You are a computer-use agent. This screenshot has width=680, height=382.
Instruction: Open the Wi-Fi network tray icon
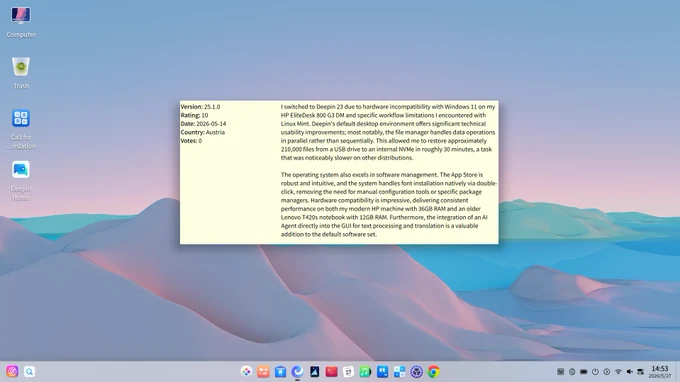(618, 372)
